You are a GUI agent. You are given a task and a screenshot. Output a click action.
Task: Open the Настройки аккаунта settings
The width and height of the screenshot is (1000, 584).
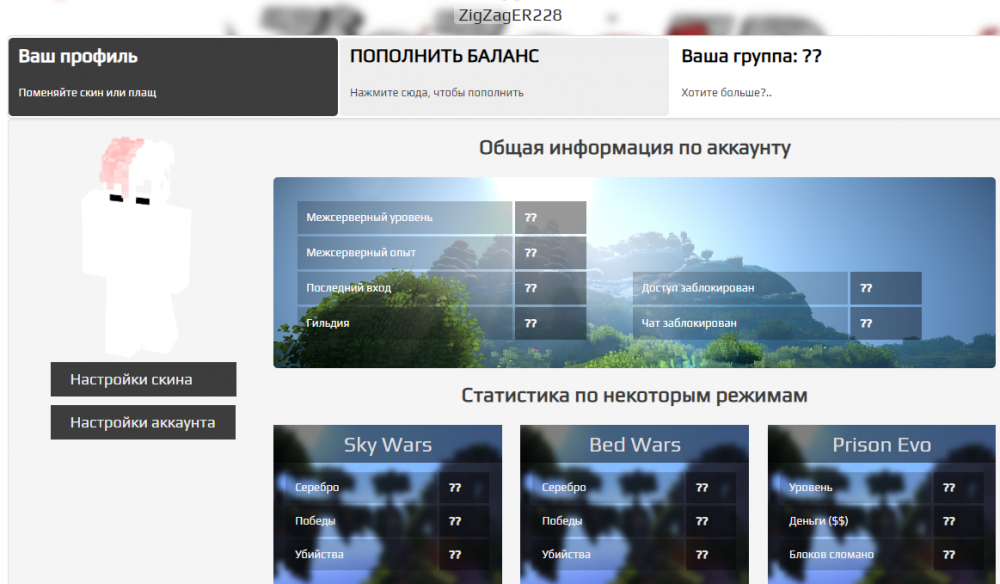pyautogui.click(x=143, y=422)
